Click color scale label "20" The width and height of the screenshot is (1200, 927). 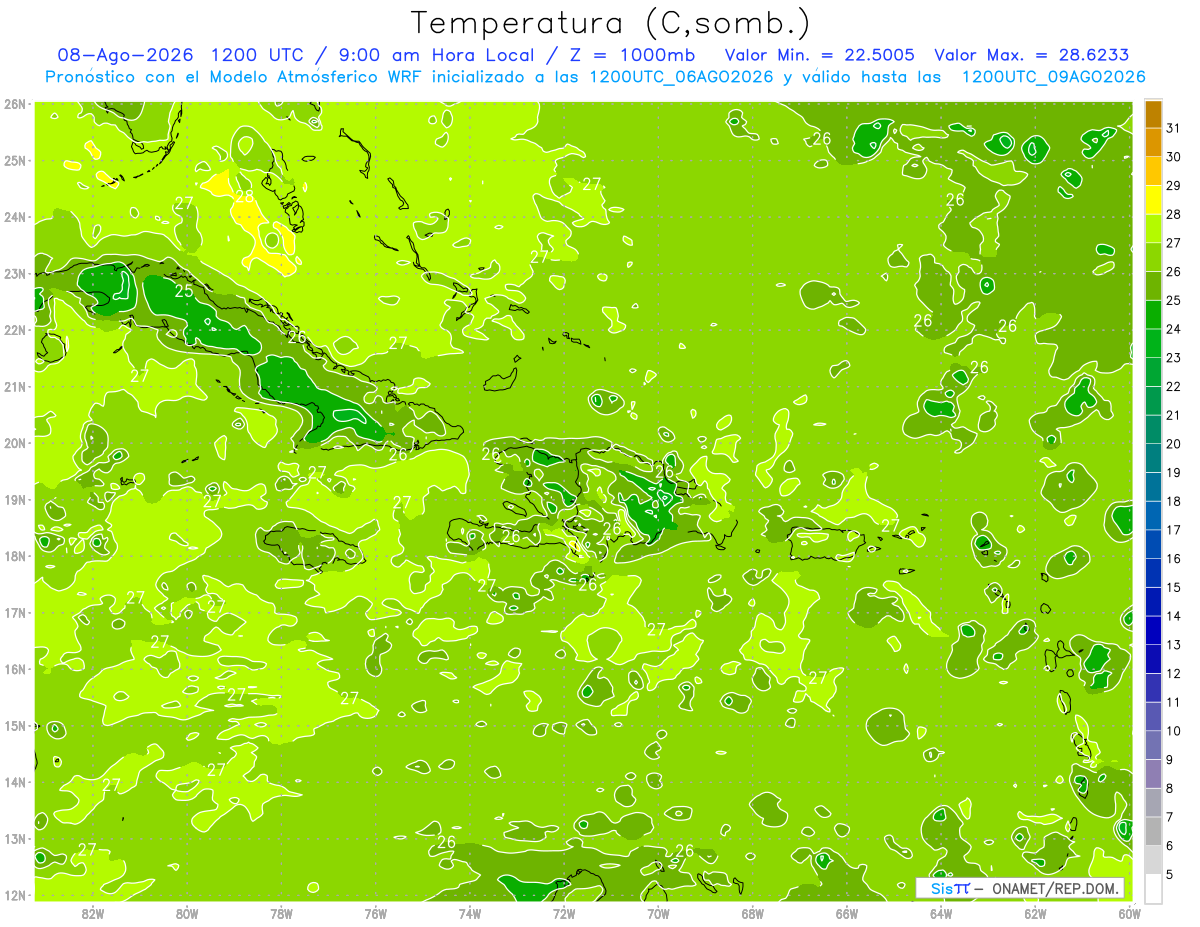[x=1174, y=444]
